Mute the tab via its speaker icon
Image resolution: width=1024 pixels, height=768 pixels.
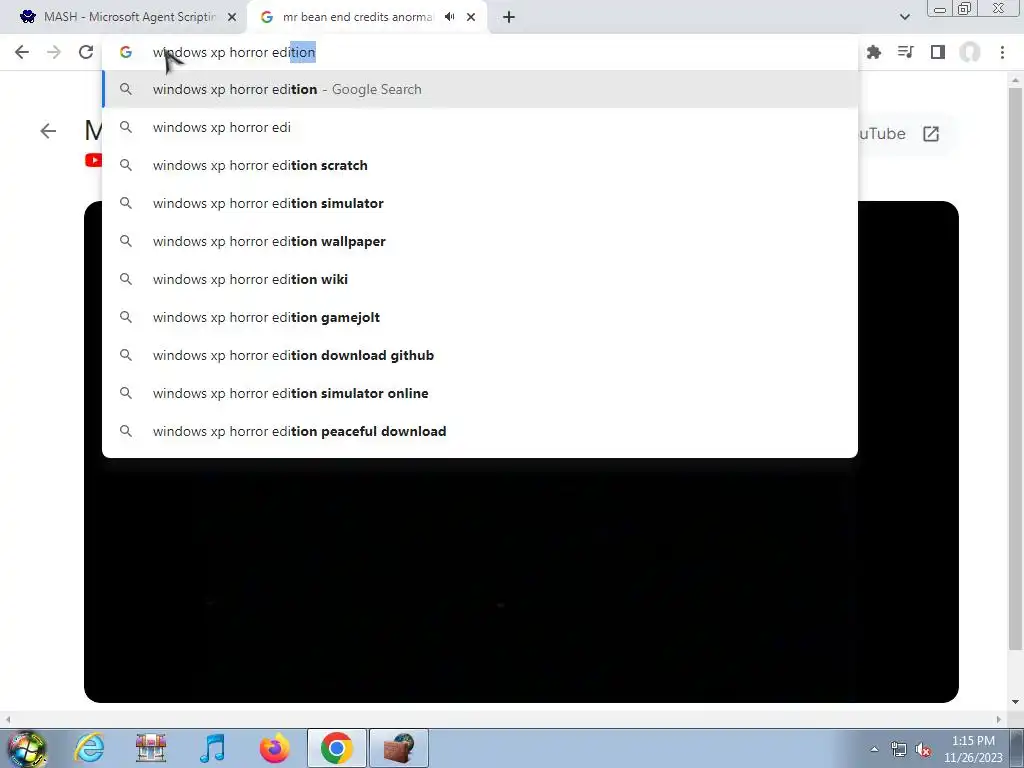pyautogui.click(x=449, y=17)
